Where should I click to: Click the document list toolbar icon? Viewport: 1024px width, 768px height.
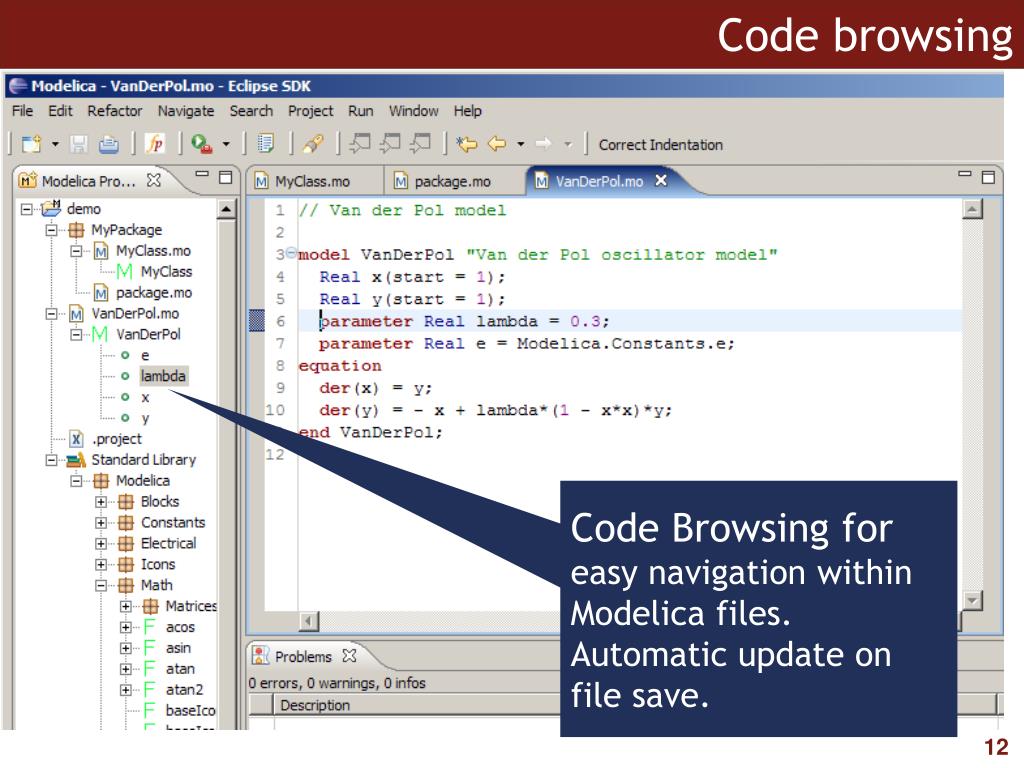(265, 144)
